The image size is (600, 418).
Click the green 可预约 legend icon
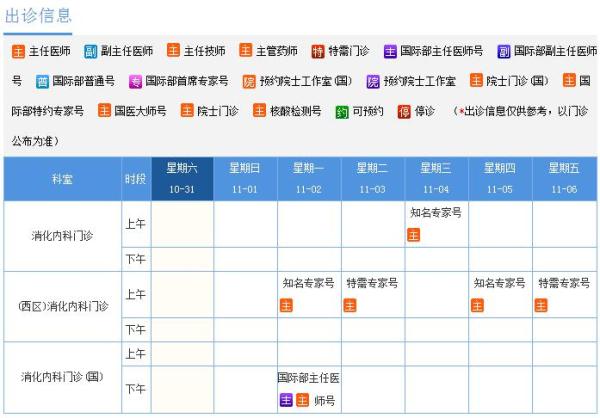pyautogui.click(x=342, y=112)
